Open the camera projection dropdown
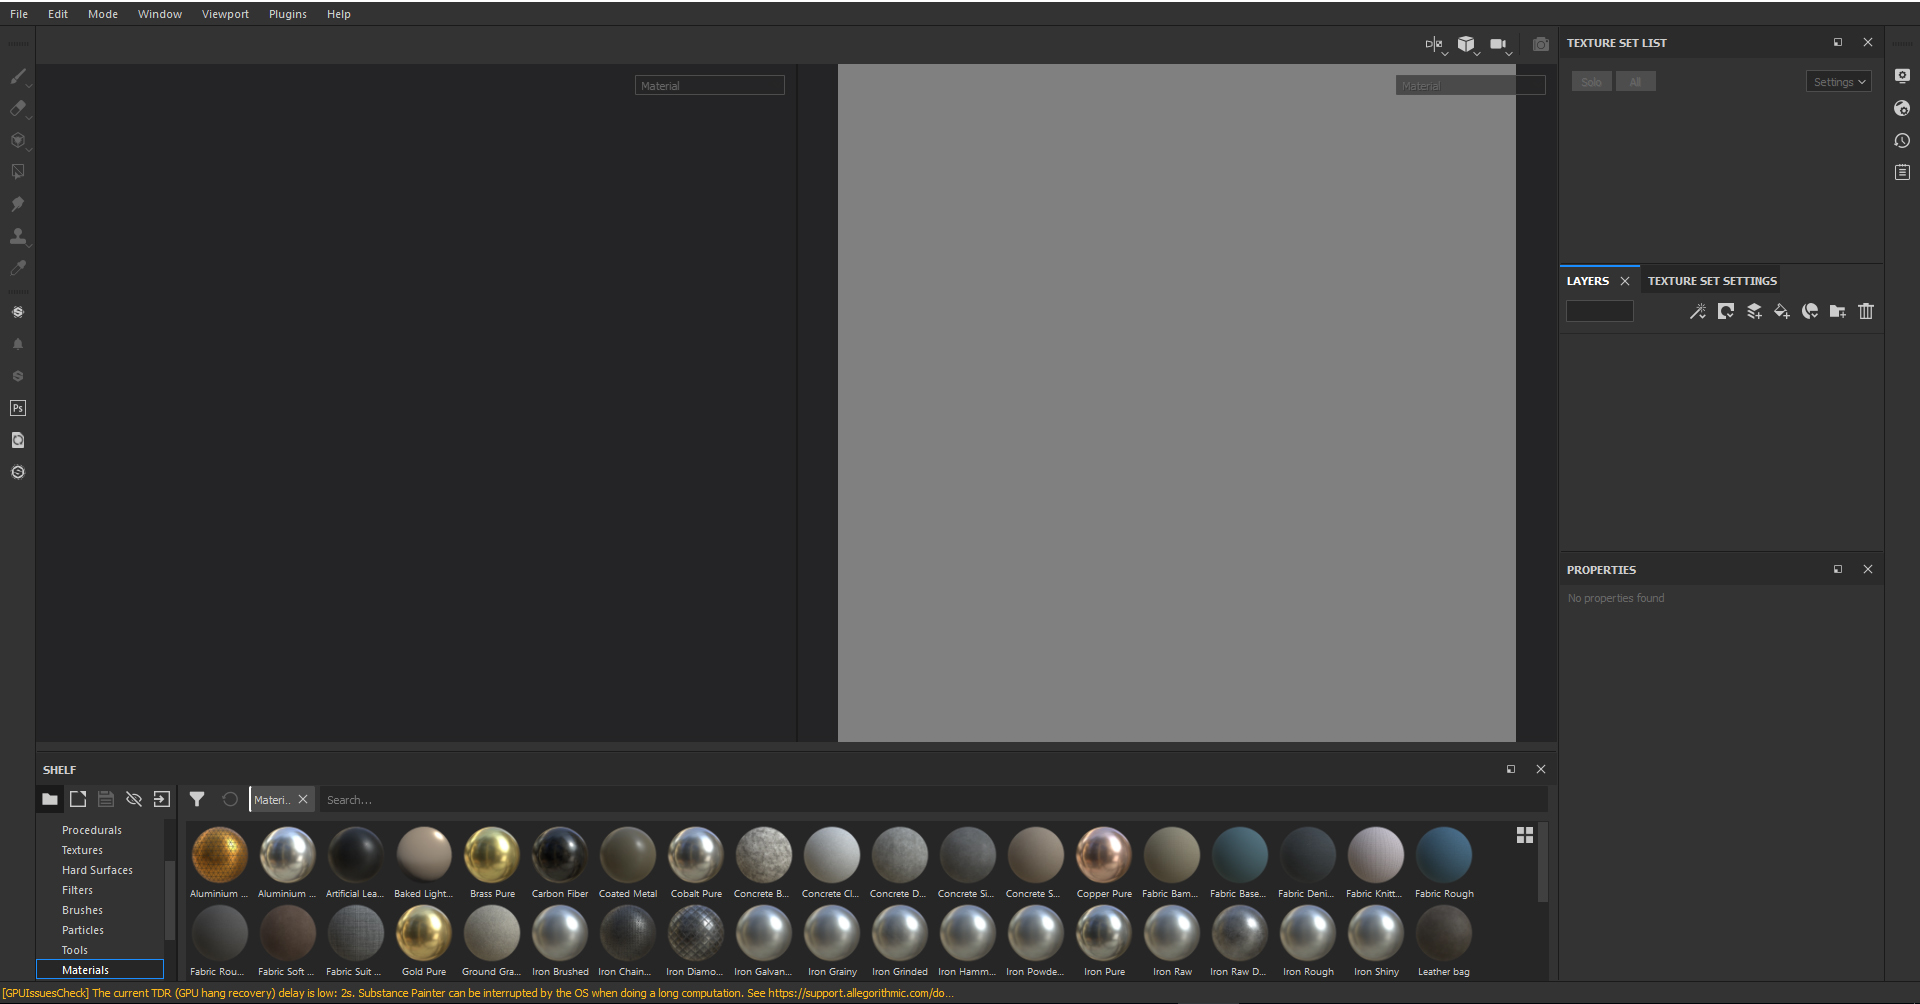1920x1004 pixels. point(1500,44)
